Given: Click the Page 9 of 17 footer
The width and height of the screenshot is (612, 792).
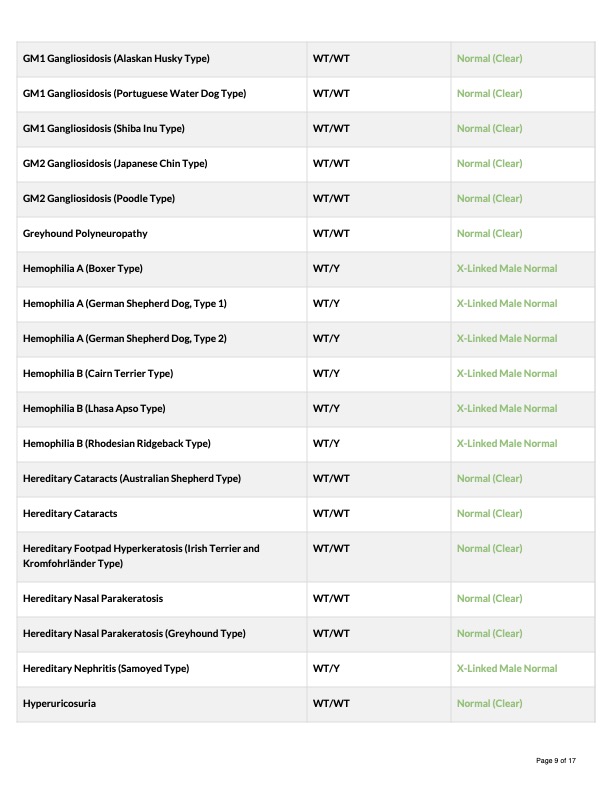Looking at the screenshot, I should (555, 761).
